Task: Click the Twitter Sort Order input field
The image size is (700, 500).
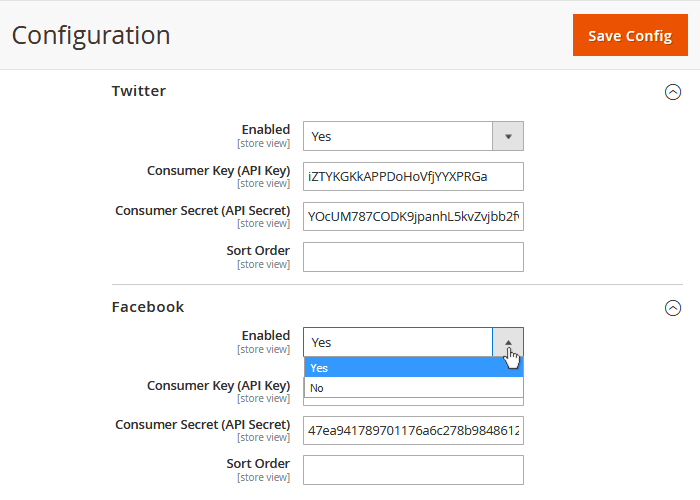Action: coord(413,257)
